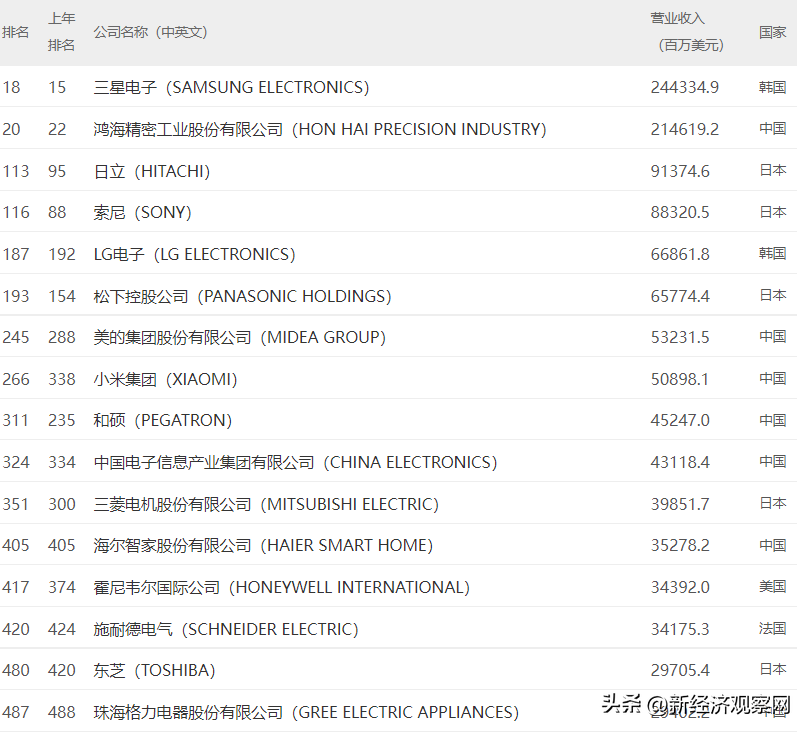Select the 中国电子信息产业集团有限公司 (CHINA ELECTRONICS) company name
This screenshot has width=810, height=733.
click(x=295, y=462)
